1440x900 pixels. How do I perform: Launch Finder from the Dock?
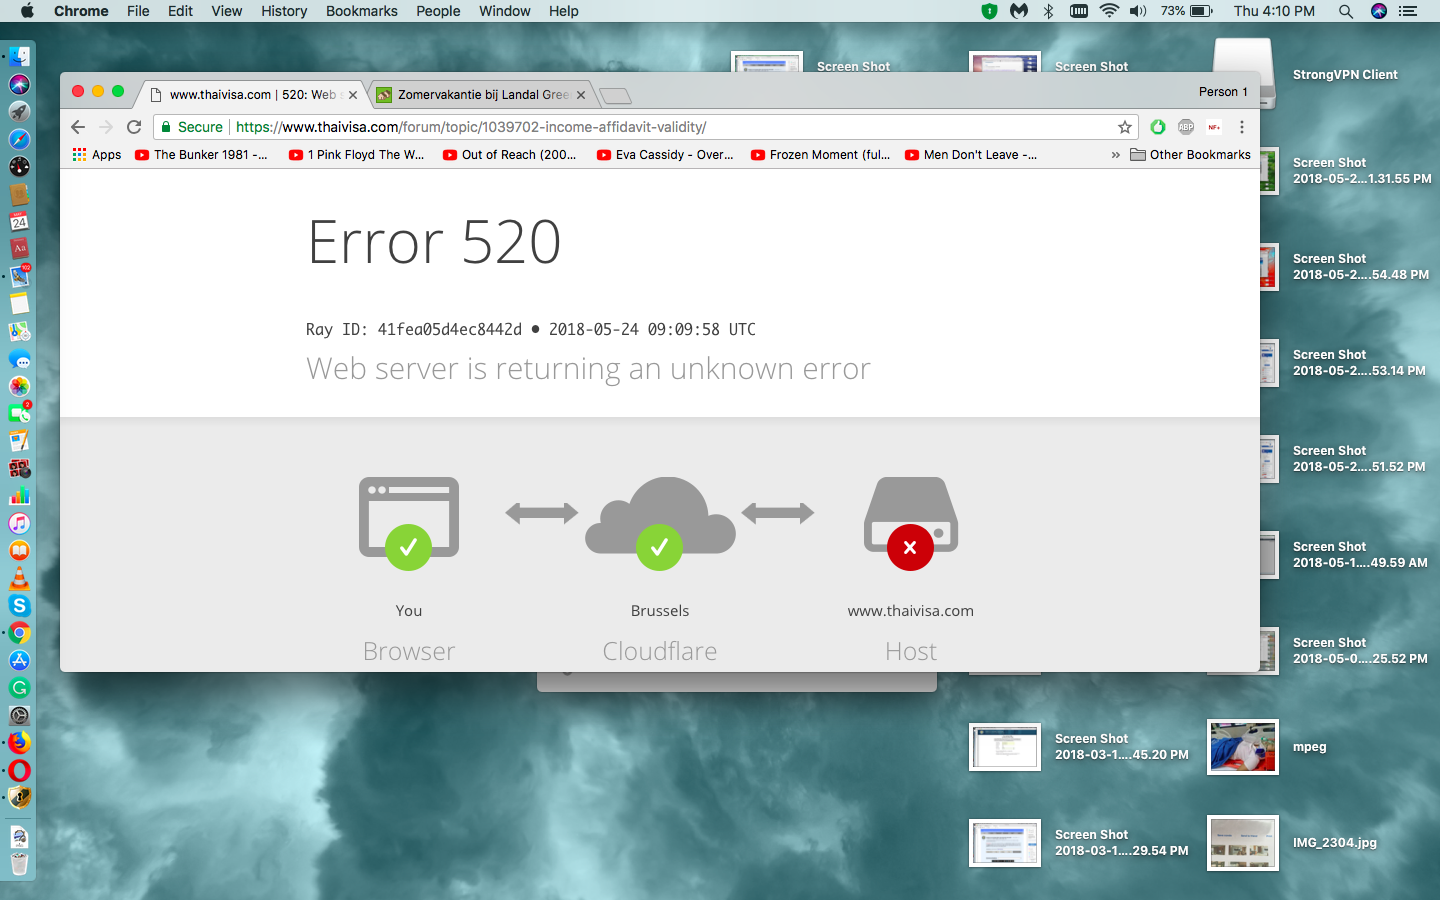click(x=19, y=57)
